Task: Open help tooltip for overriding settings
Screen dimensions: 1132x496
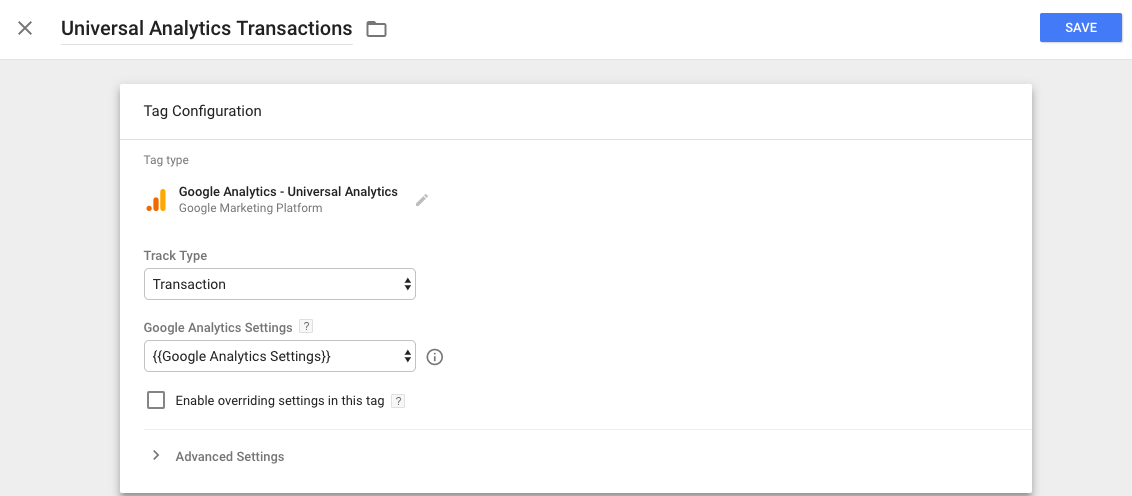Action: [398, 401]
